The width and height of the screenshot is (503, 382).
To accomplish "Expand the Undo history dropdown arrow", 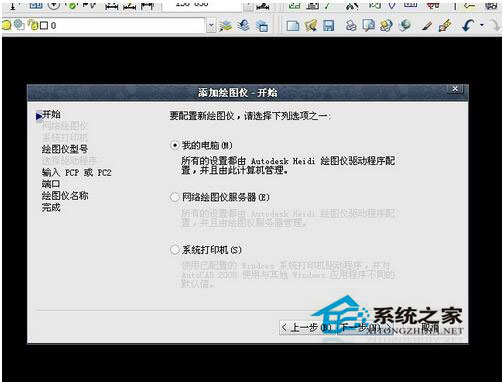I will tap(482, 25).
